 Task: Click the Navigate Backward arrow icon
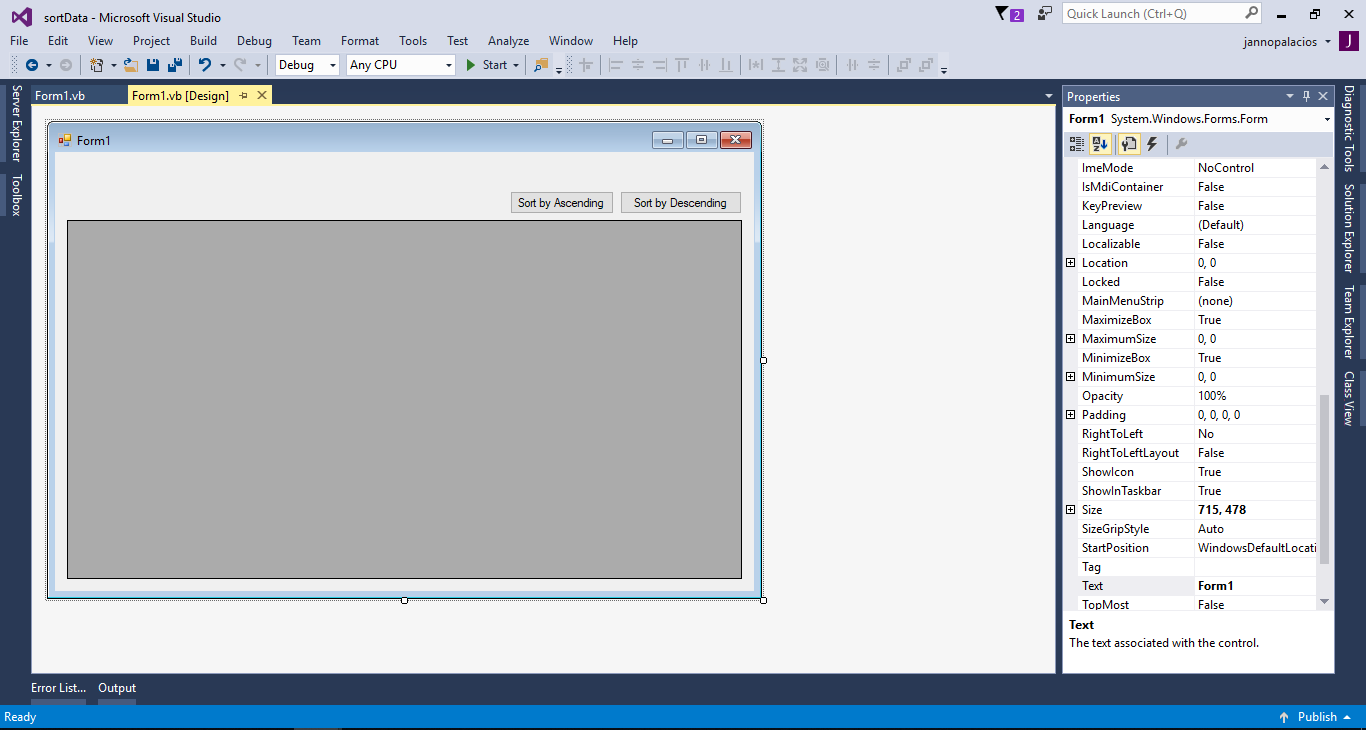[32, 65]
